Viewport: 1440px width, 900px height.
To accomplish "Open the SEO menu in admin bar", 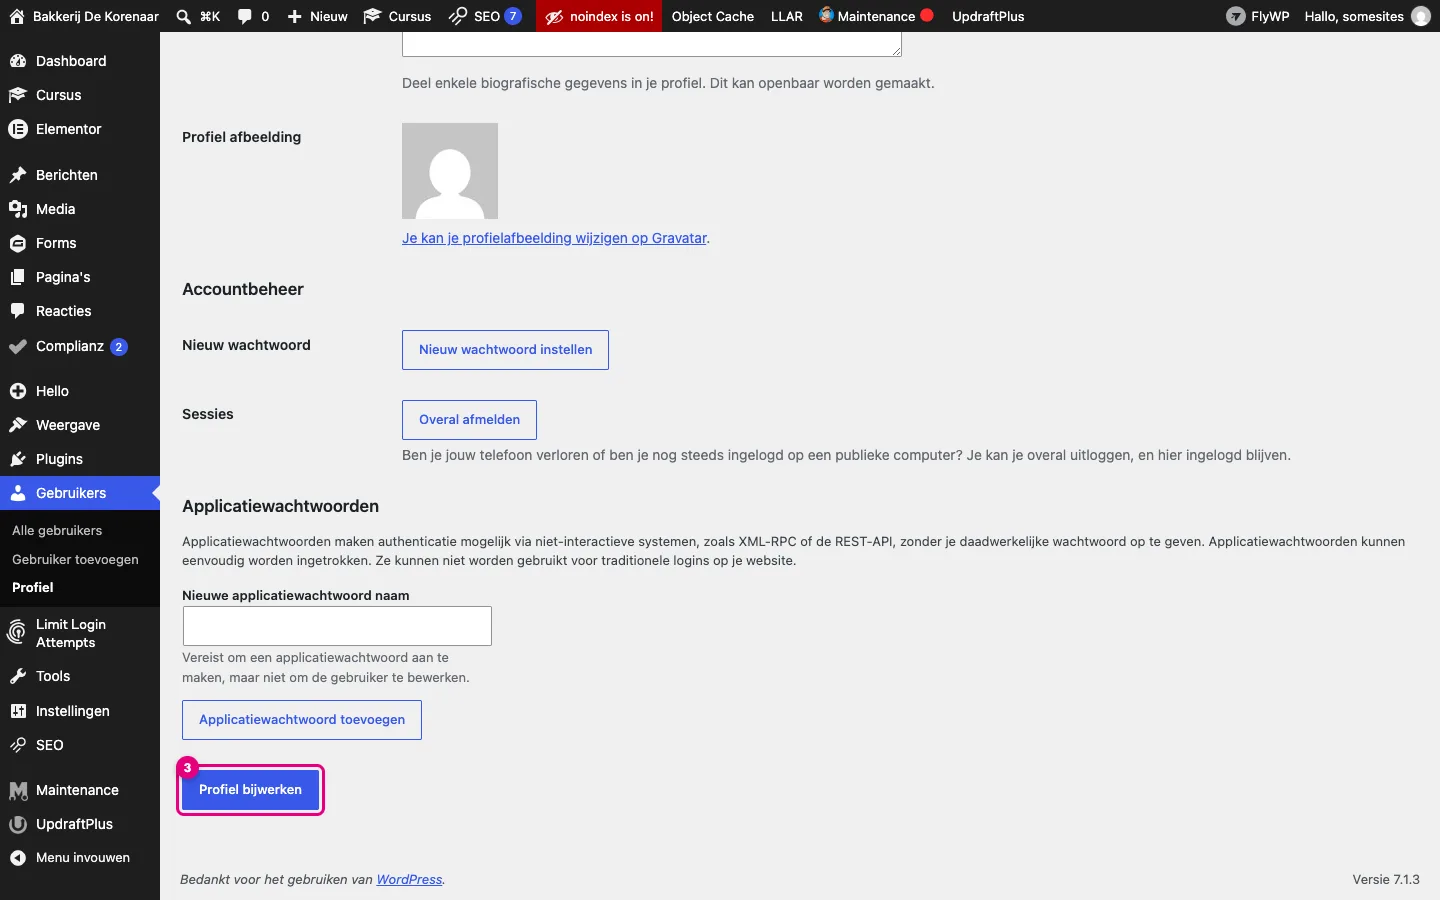I will tap(485, 16).
